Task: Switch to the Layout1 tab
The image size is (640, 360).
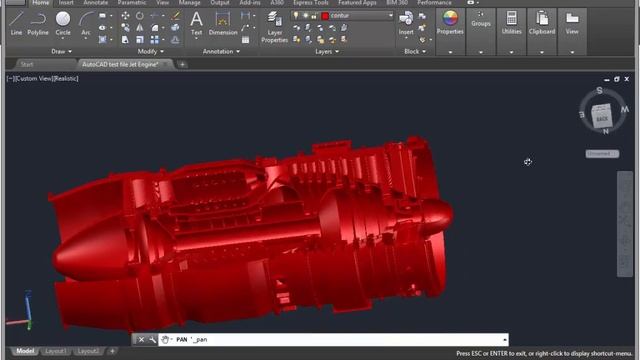Action: (x=55, y=351)
